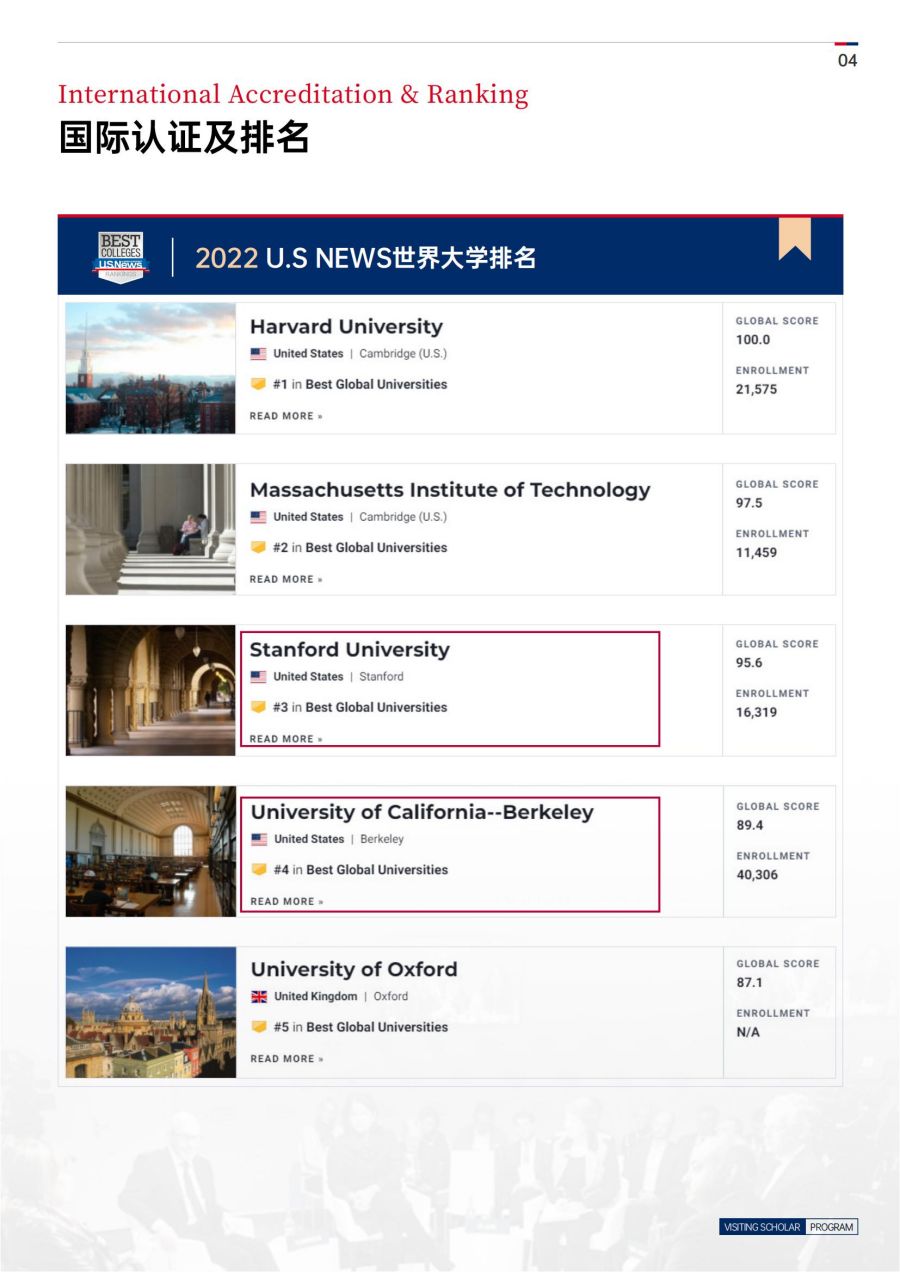The image size is (900, 1272).
Task: Click READ MORE under Stanford University
Action: click(286, 739)
